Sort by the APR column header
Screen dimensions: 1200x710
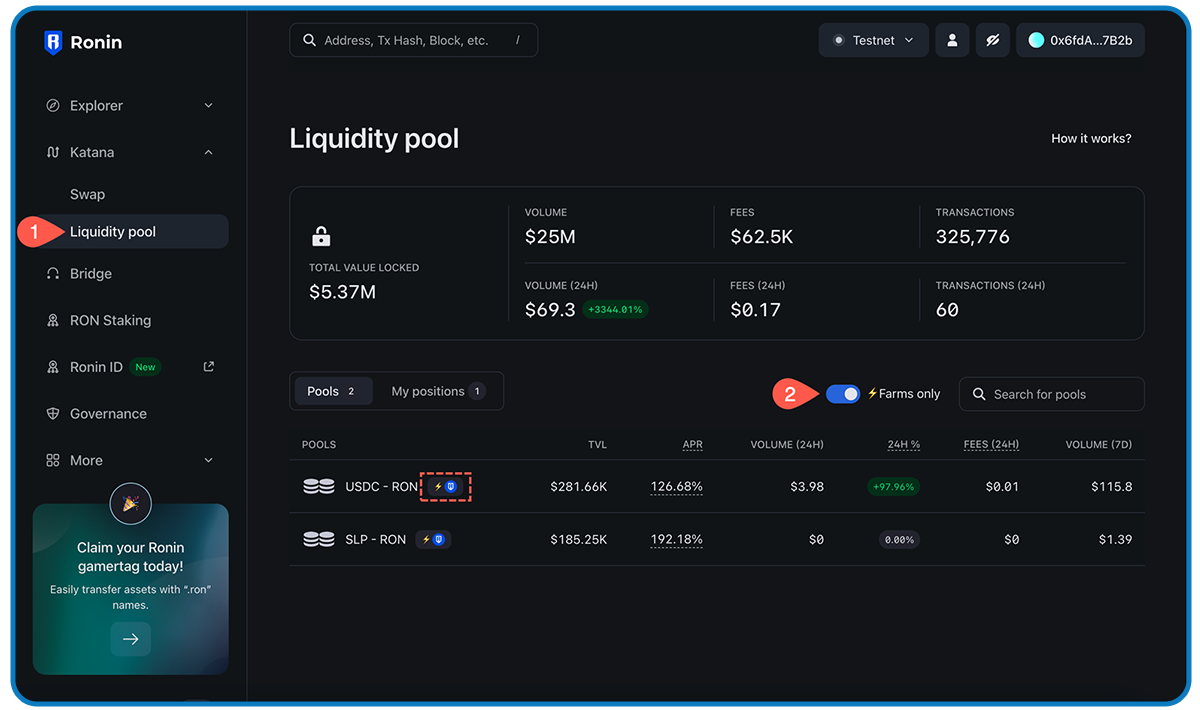(x=692, y=444)
